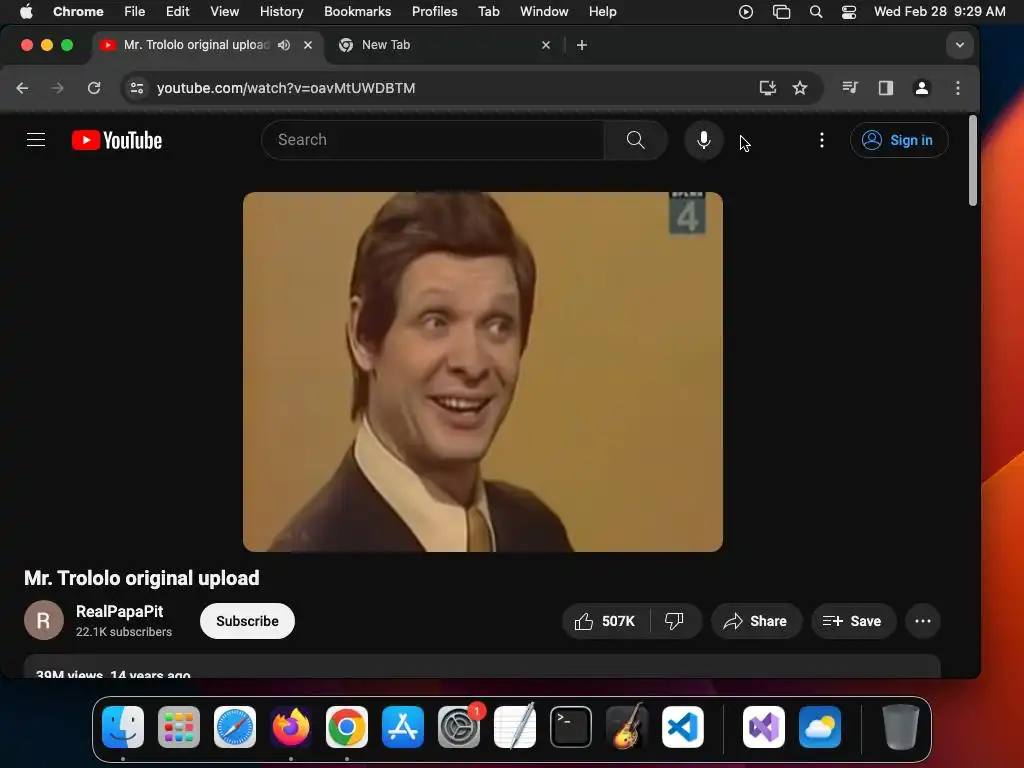Open Chrome side panel

886,88
